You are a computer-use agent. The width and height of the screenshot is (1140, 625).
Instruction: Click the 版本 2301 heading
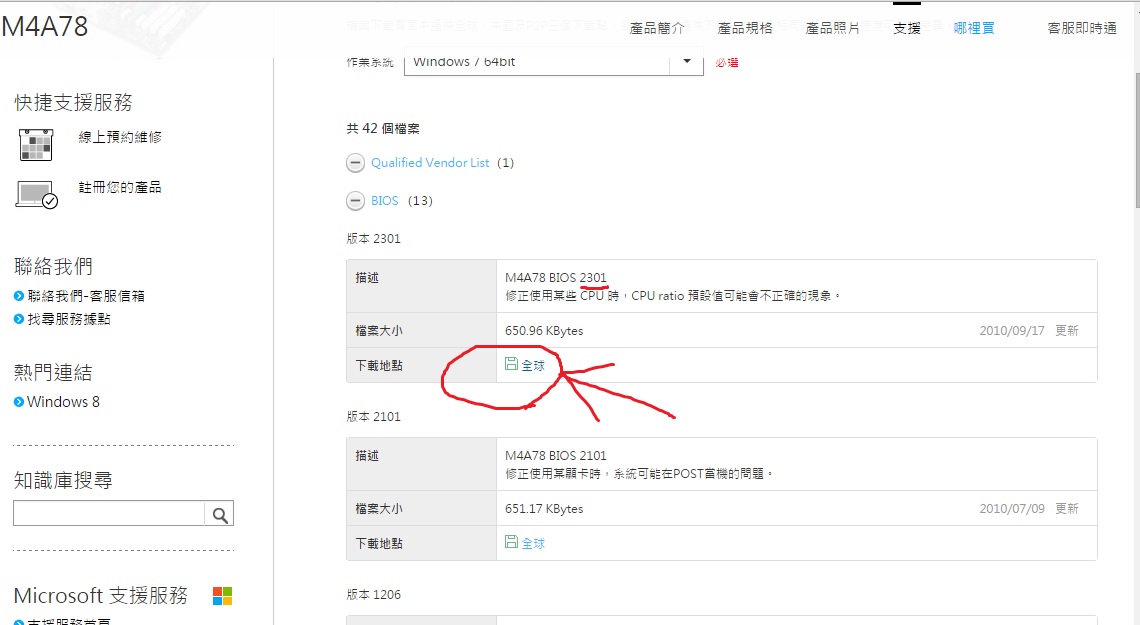374,238
